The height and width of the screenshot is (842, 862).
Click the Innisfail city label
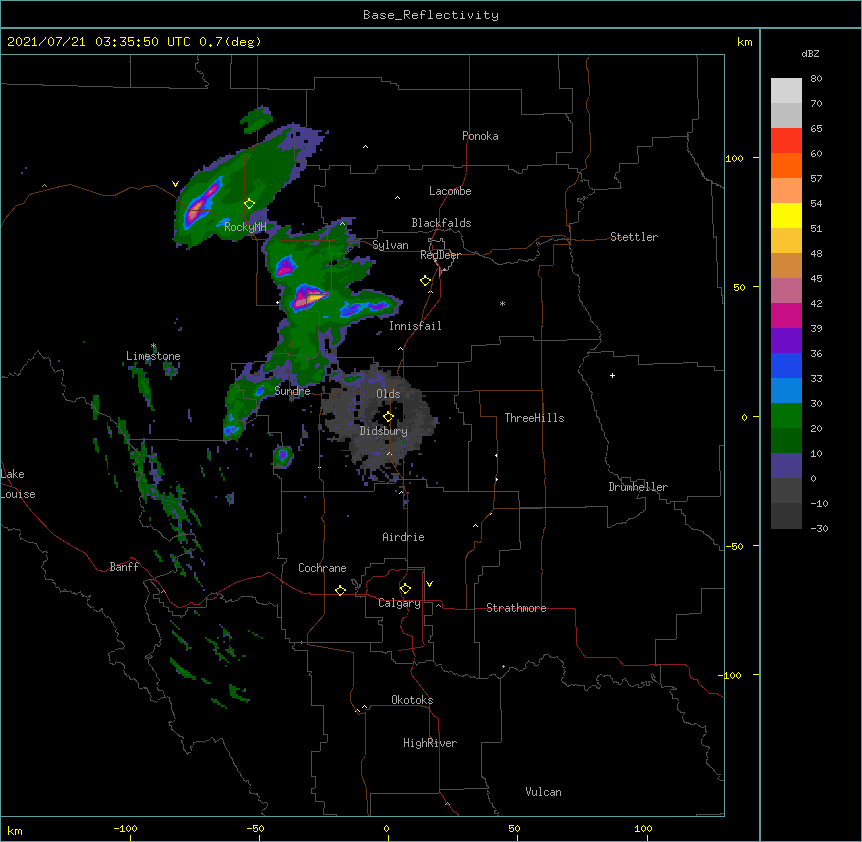point(415,326)
